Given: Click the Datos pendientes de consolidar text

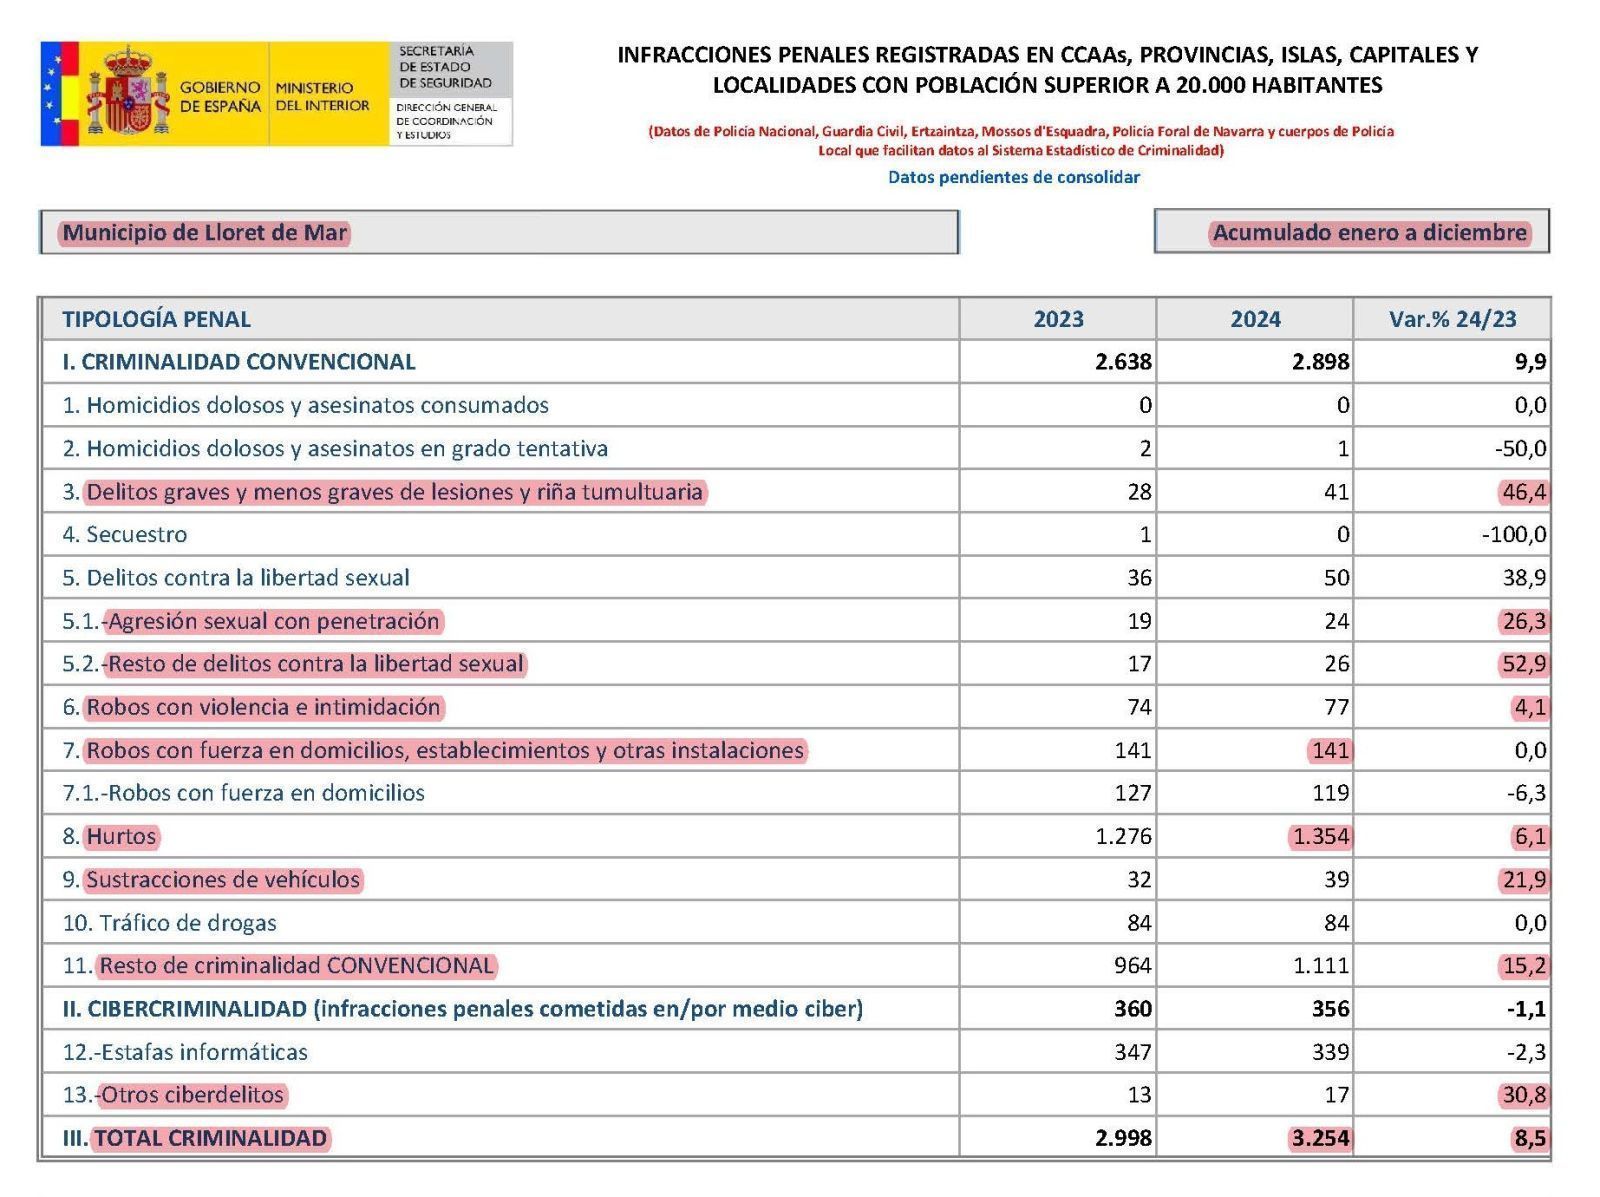Looking at the screenshot, I should click(x=1014, y=177).
